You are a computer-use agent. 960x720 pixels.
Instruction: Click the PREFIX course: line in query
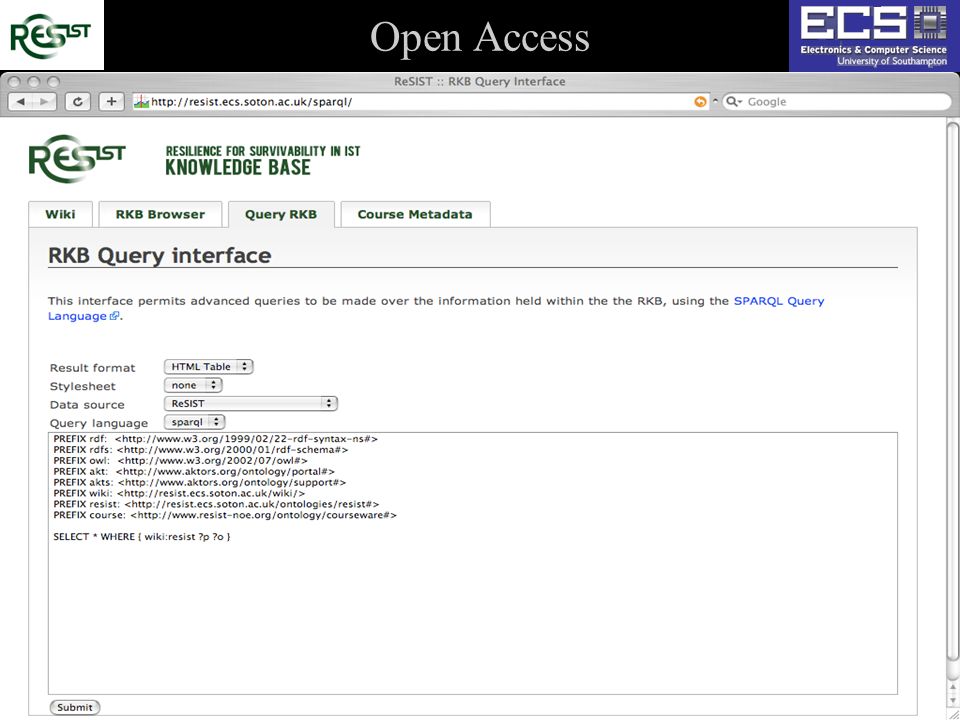click(225, 516)
